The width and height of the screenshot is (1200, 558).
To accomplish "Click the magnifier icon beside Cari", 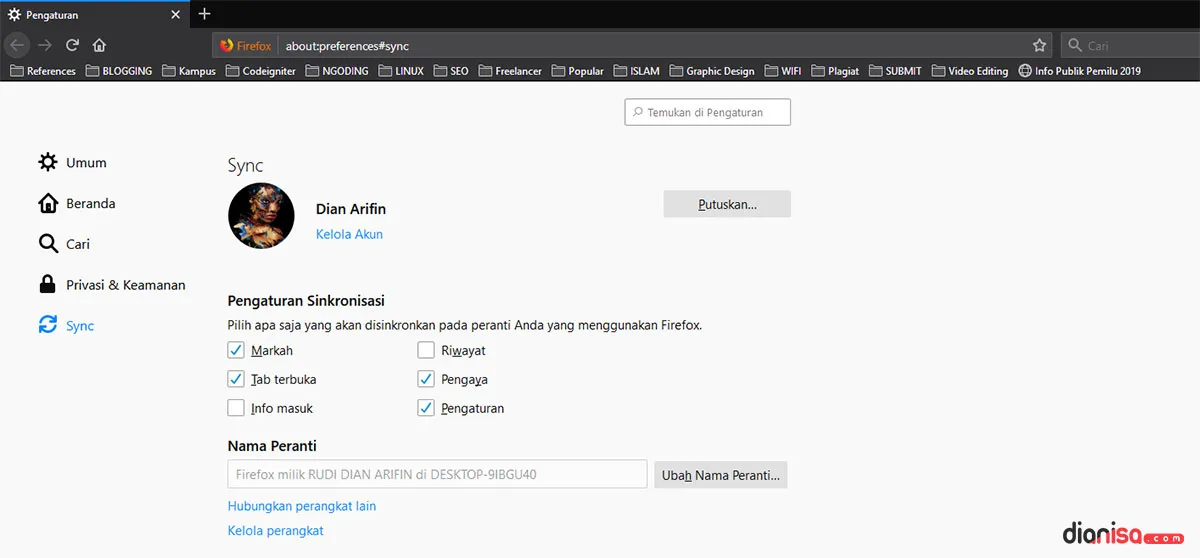I will coord(48,244).
